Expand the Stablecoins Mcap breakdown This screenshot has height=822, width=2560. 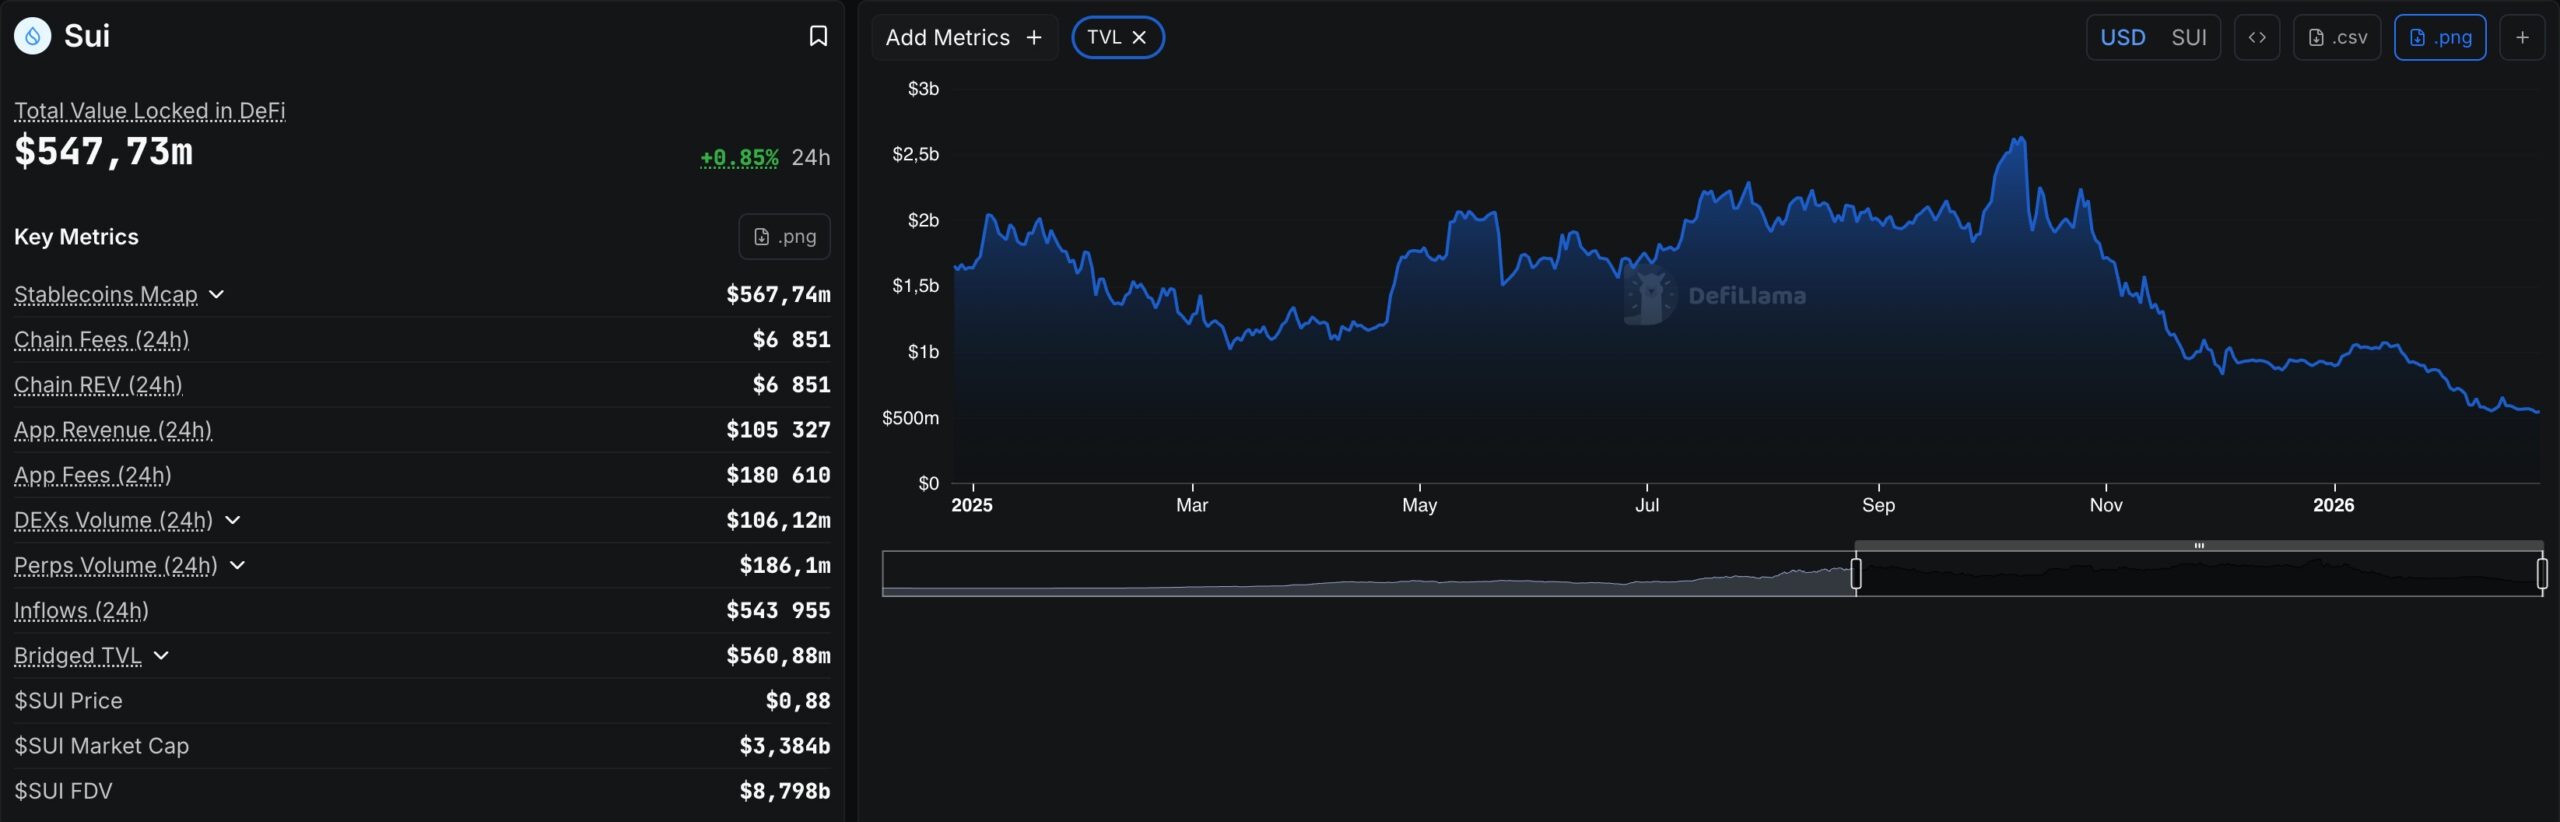point(217,295)
